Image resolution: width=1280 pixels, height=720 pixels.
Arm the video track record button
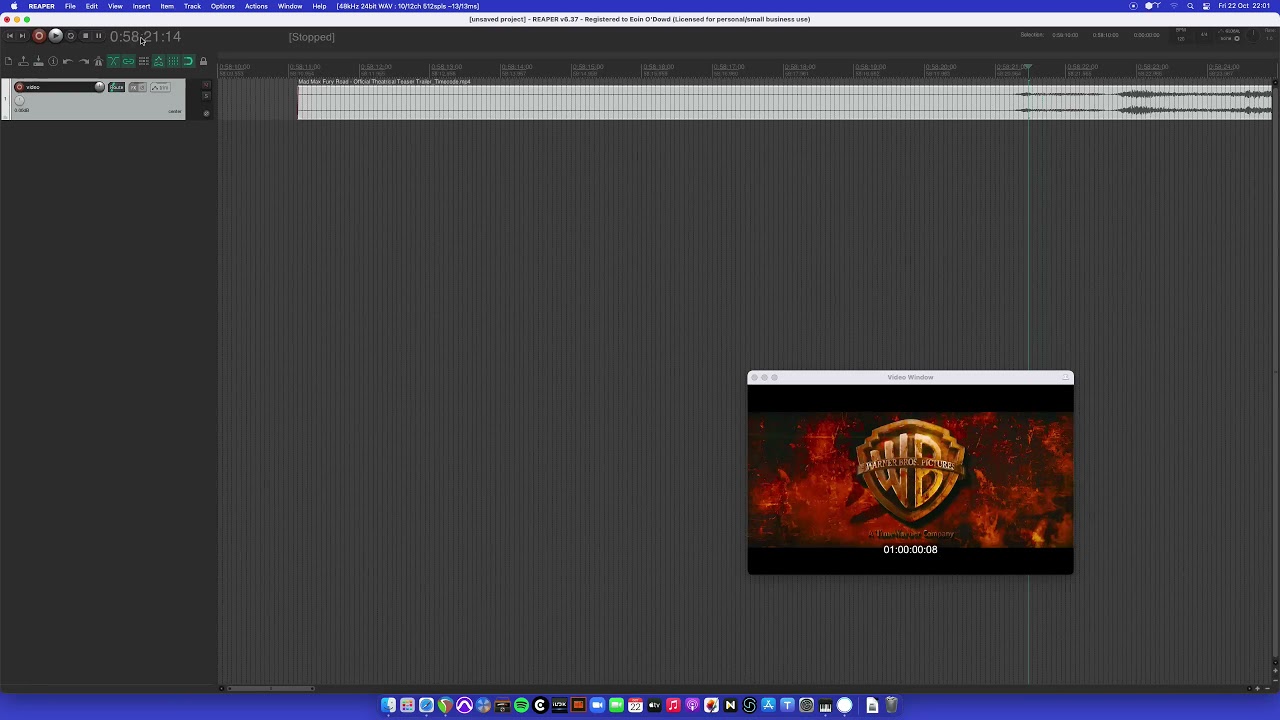19,87
